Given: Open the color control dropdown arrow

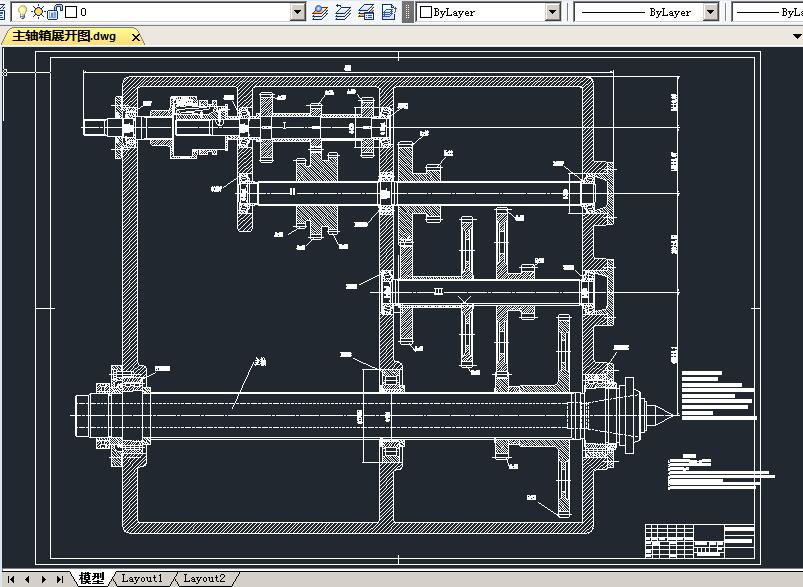Looking at the screenshot, I should click(553, 12).
